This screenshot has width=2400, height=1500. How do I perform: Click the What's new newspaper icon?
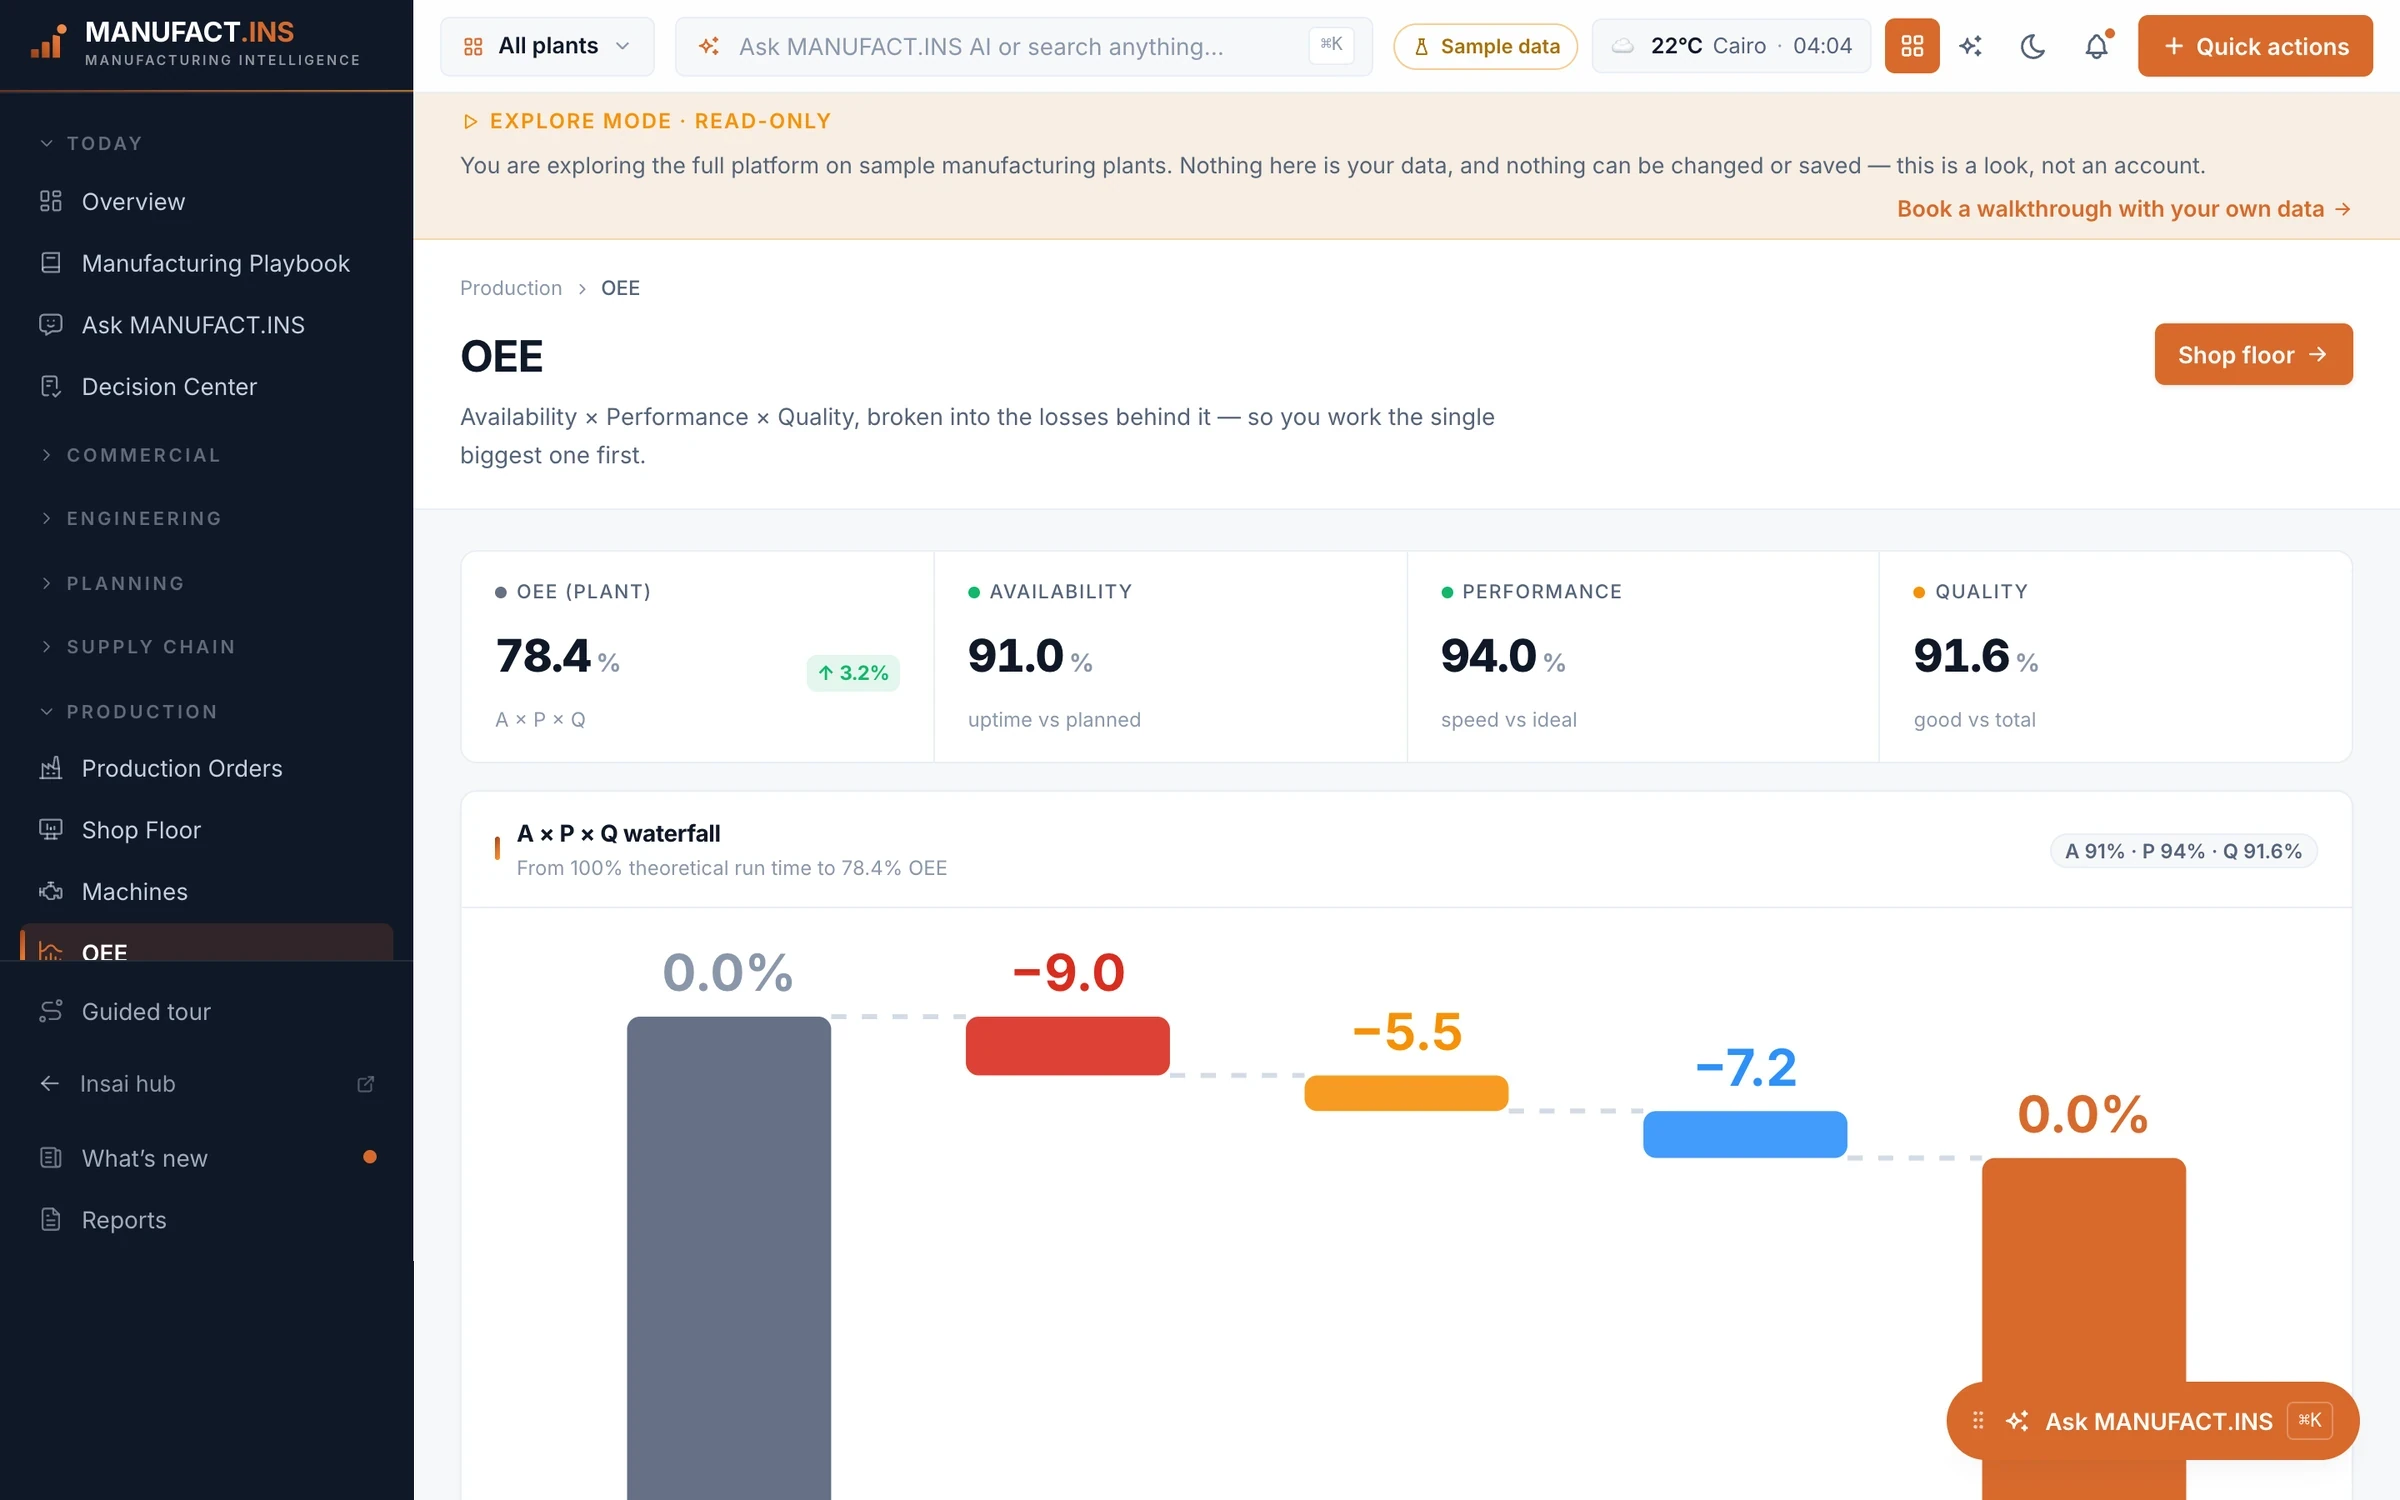pos(51,1158)
